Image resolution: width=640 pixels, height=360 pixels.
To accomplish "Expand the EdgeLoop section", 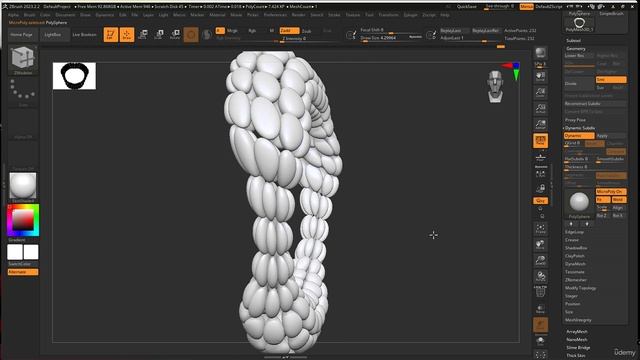I will tap(574, 232).
